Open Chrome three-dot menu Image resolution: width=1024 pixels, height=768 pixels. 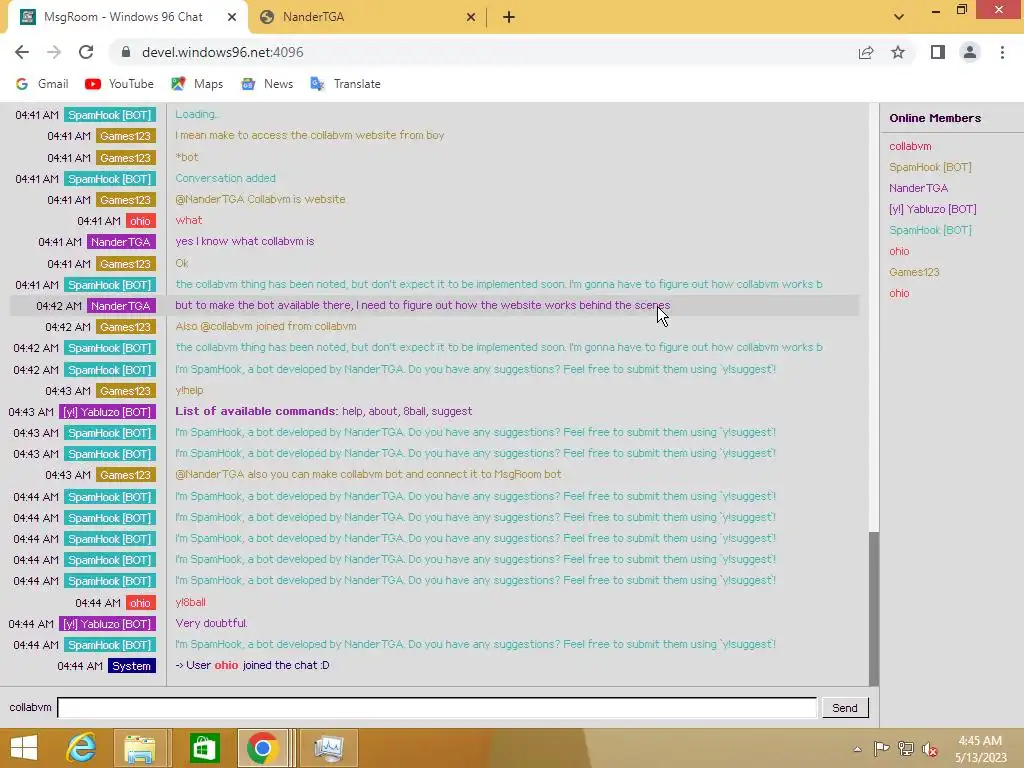(x=1002, y=52)
